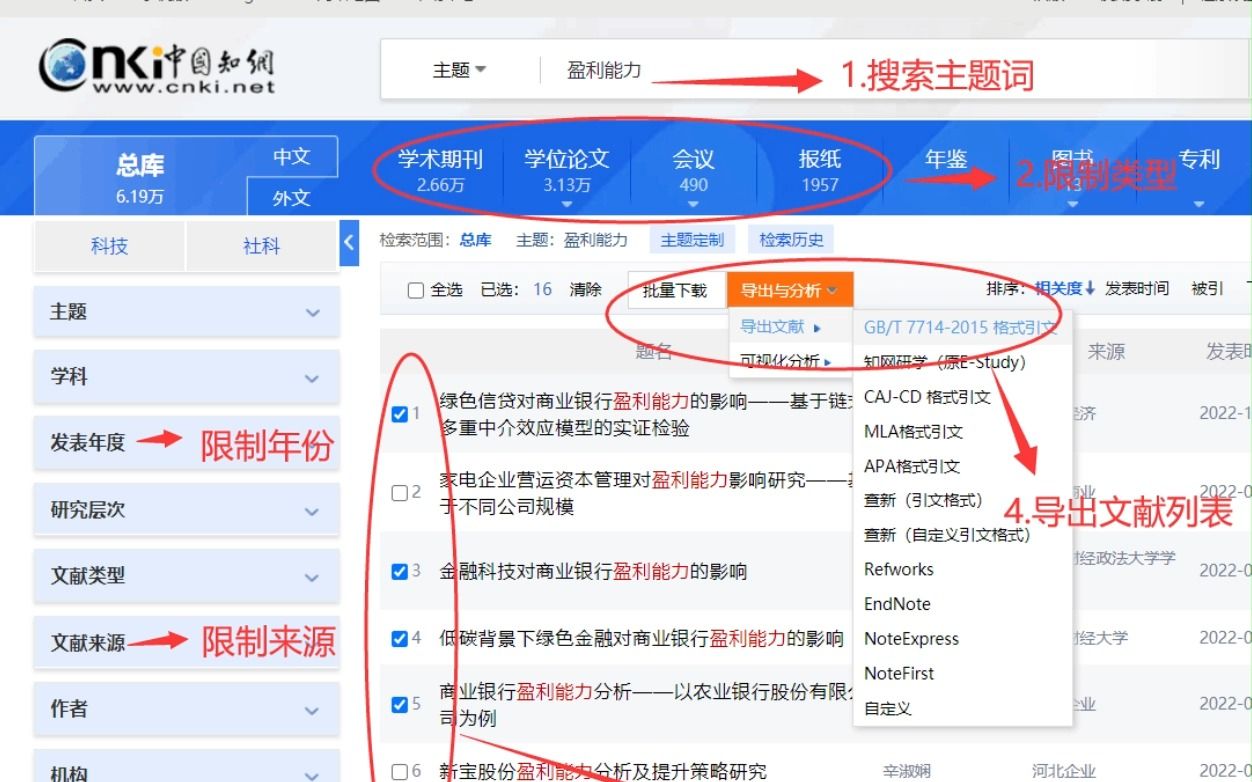Choose EndNote export format

tap(896, 605)
